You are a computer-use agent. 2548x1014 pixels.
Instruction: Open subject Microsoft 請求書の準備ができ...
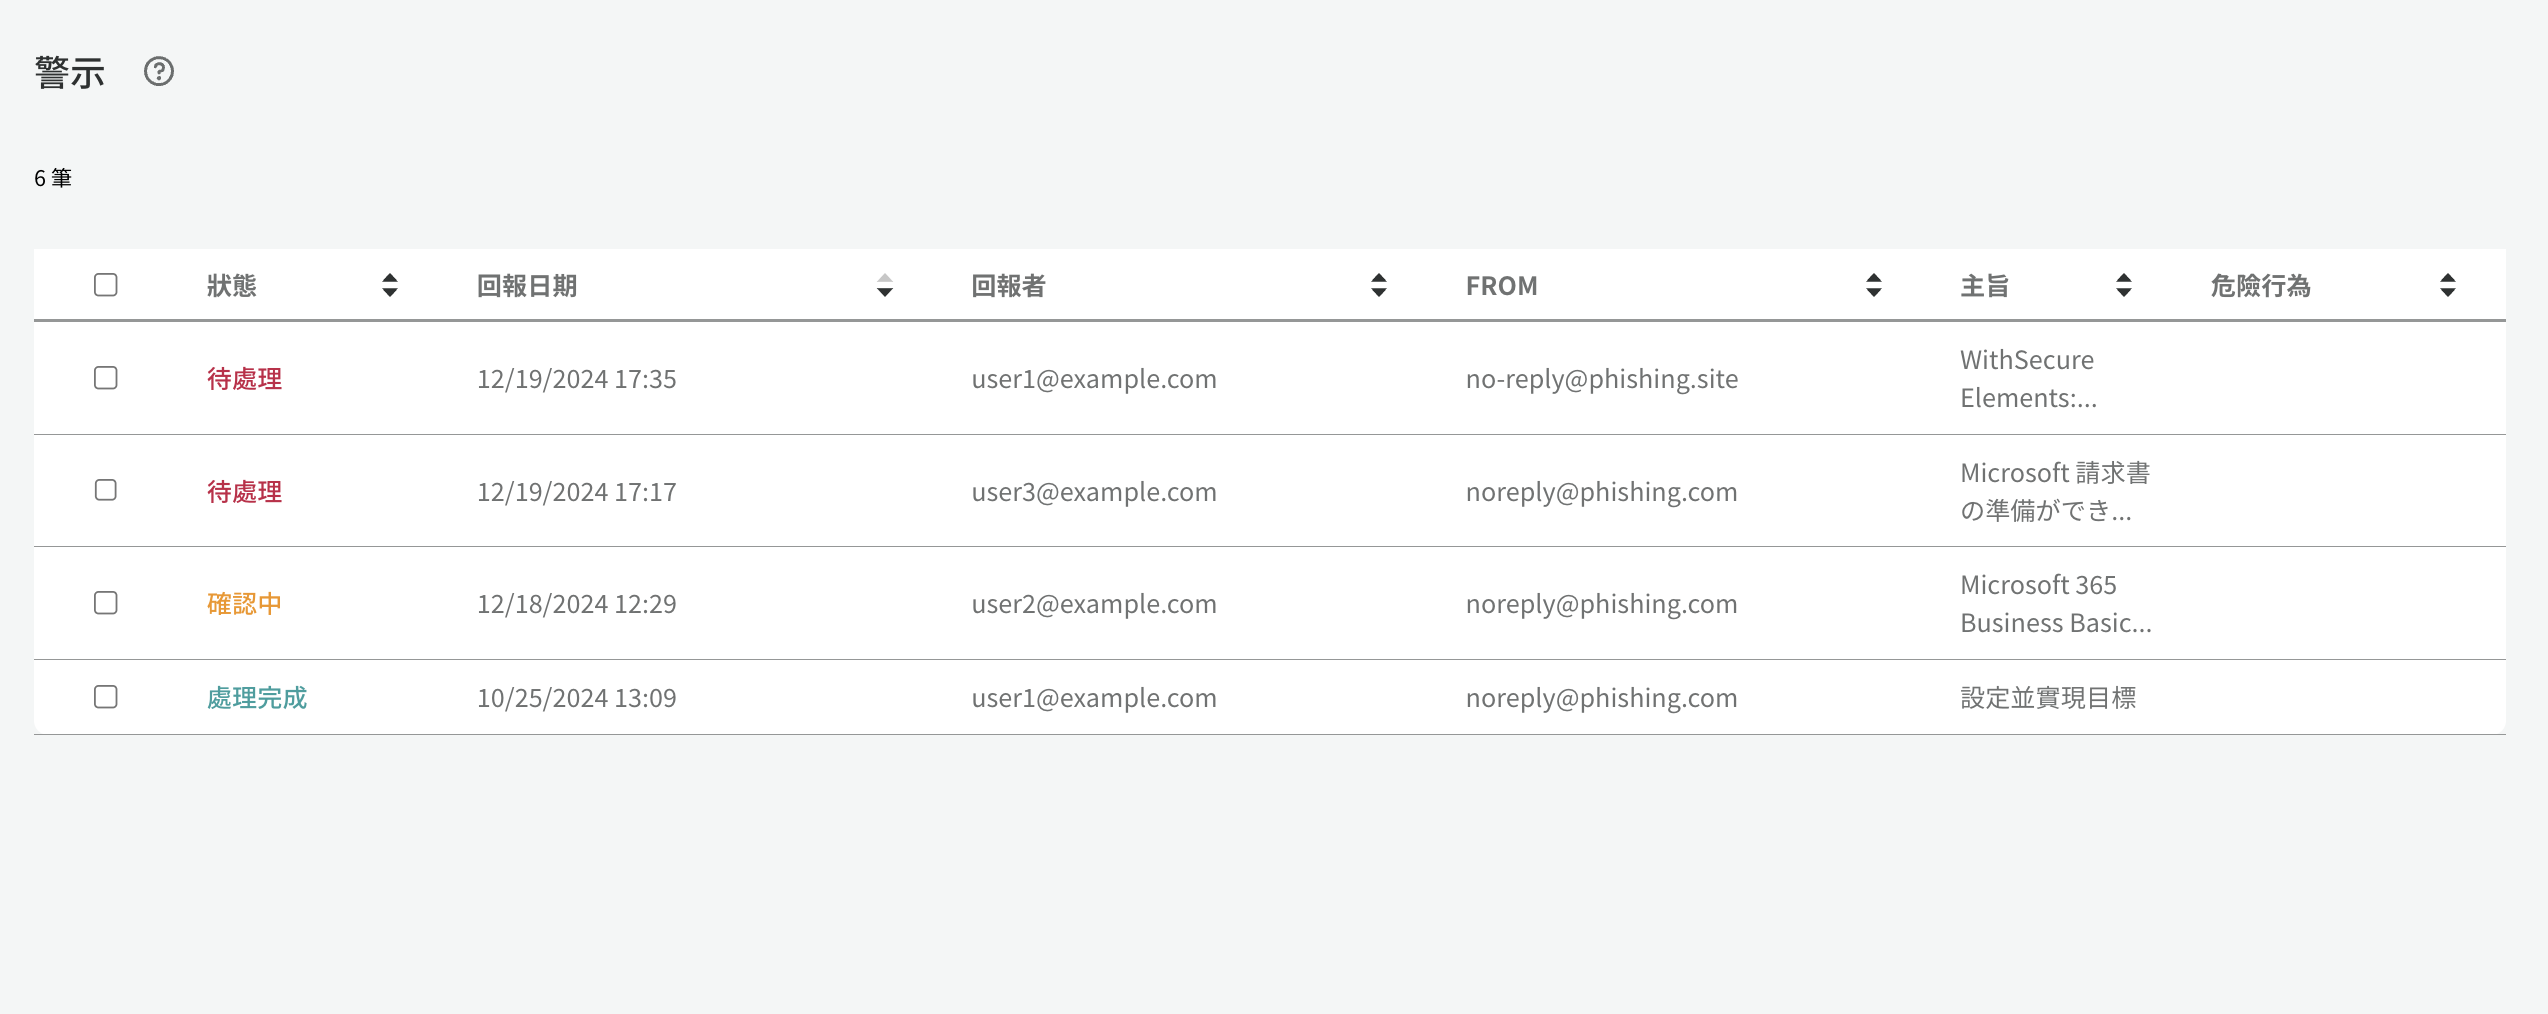2055,492
